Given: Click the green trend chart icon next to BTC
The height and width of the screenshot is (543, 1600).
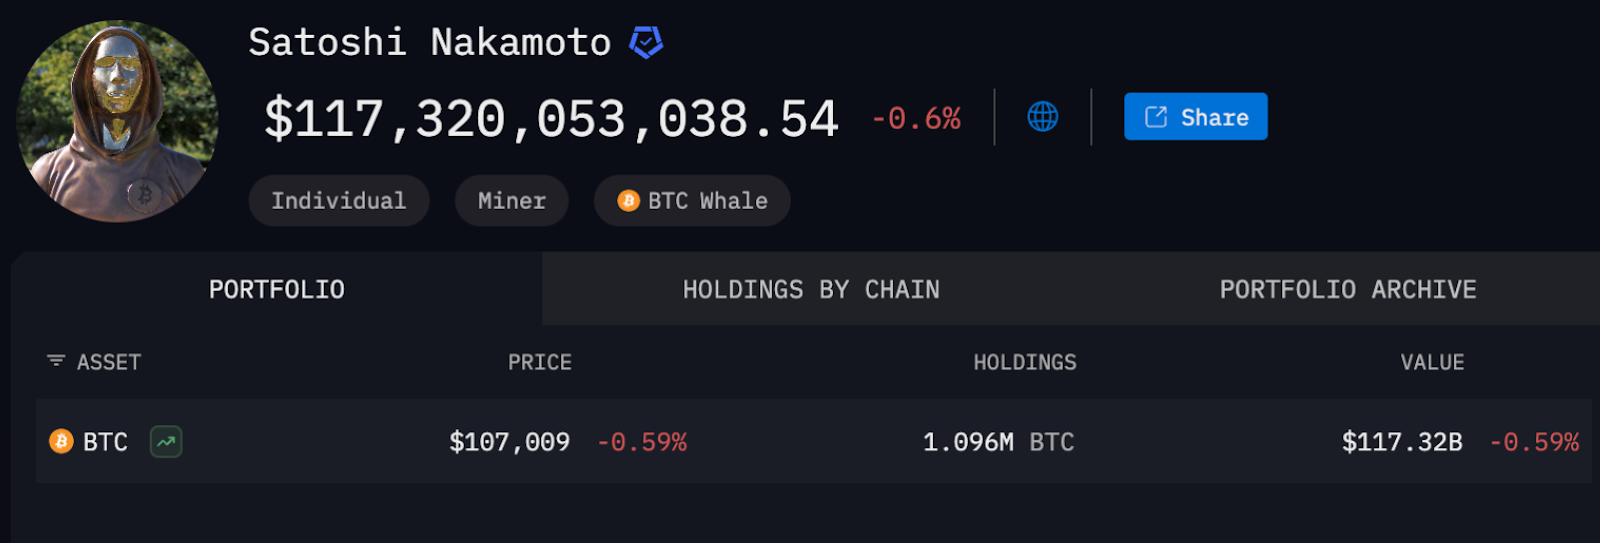Looking at the screenshot, I should (166, 441).
